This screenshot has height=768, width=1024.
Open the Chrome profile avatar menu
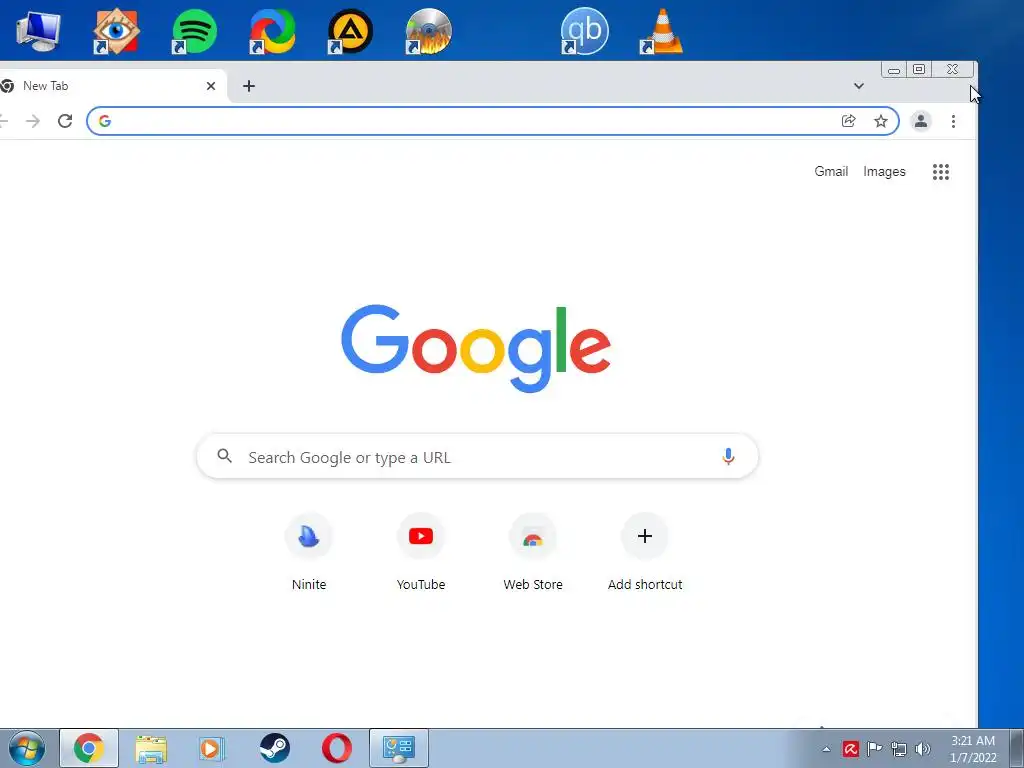pyautogui.click(x=921, y=121)
